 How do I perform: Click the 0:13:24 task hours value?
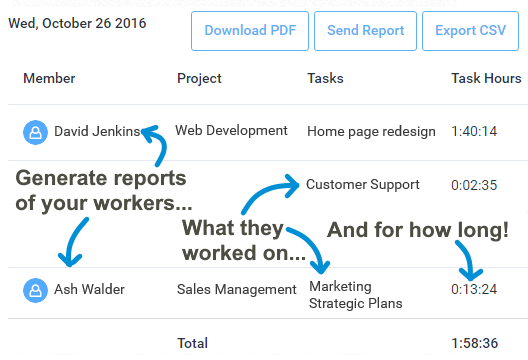[474, 289]
